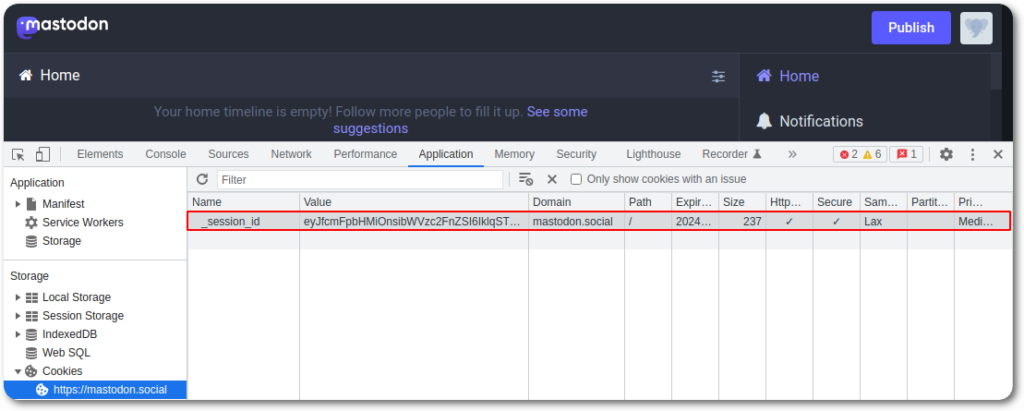Viewport: 1024px width, 411px height.
Task: Open the Console tab
Action: [165, 154]
